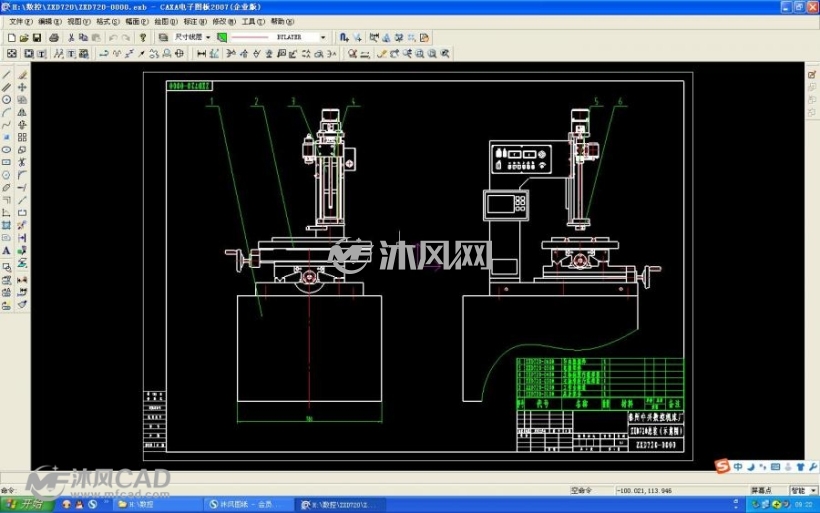Select the Move/translate tool

tap(22, 87)
